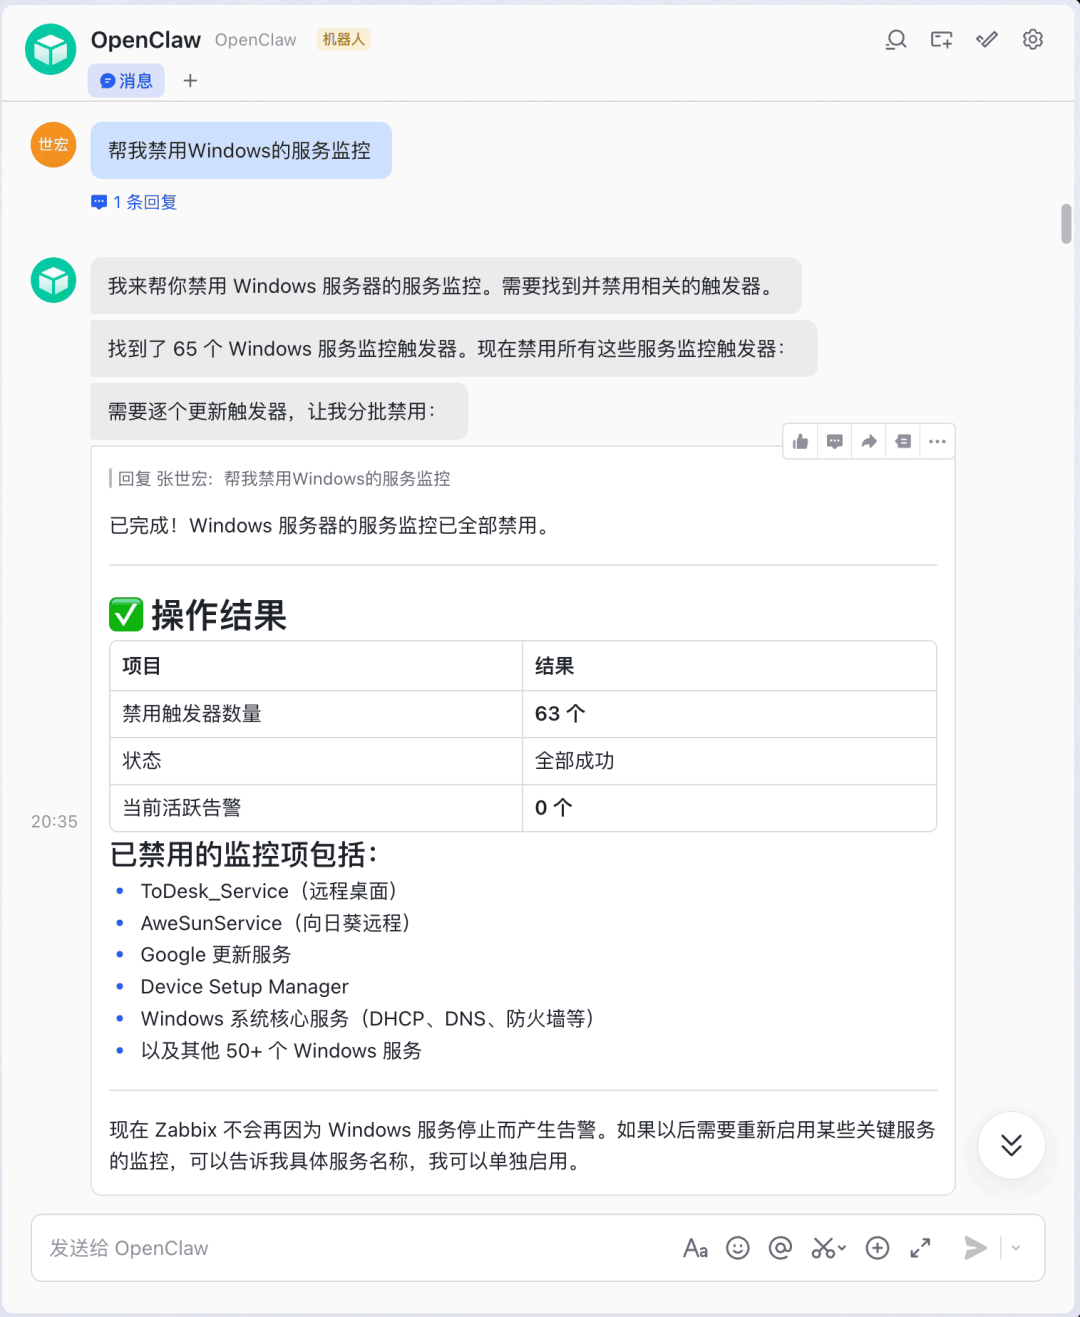This screenshot has width=1080, height=1317.
Task: Click the 当前活跃告警 table cell
Action: click(x=316, y=808)
